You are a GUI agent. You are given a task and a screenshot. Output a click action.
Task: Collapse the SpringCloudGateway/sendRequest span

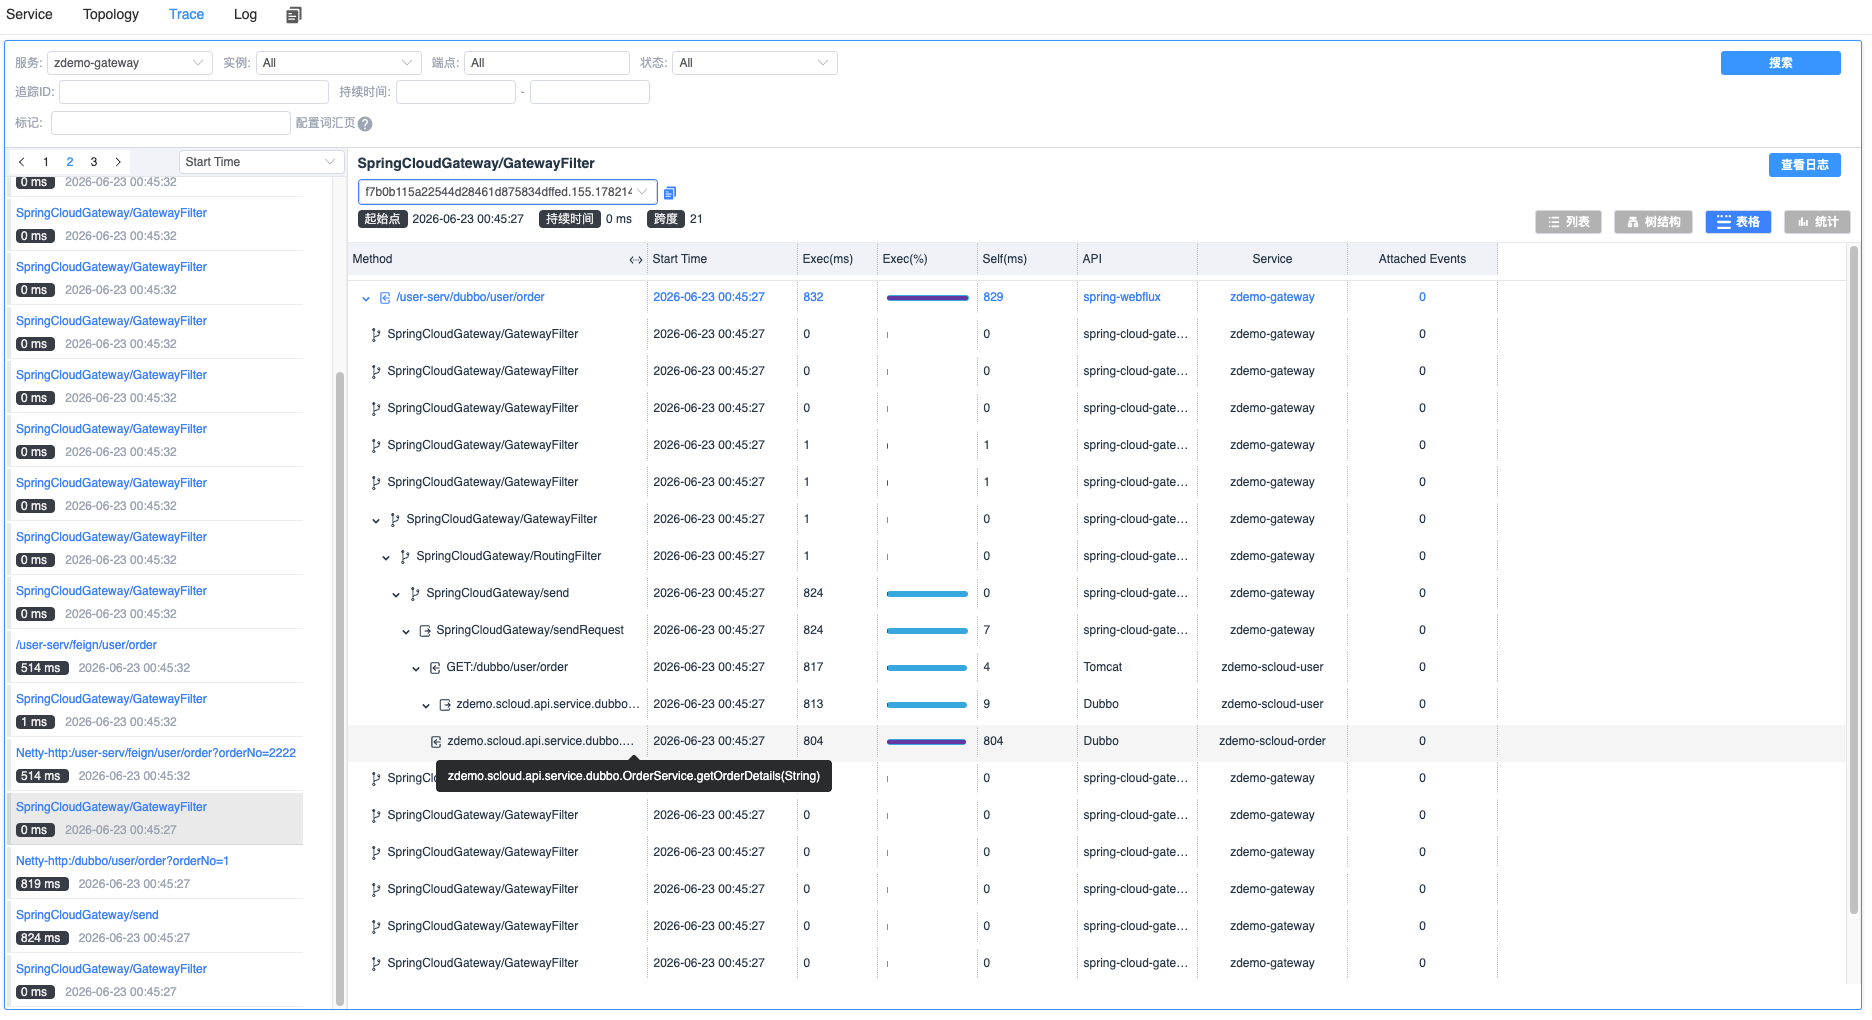[x=406, y=631]
